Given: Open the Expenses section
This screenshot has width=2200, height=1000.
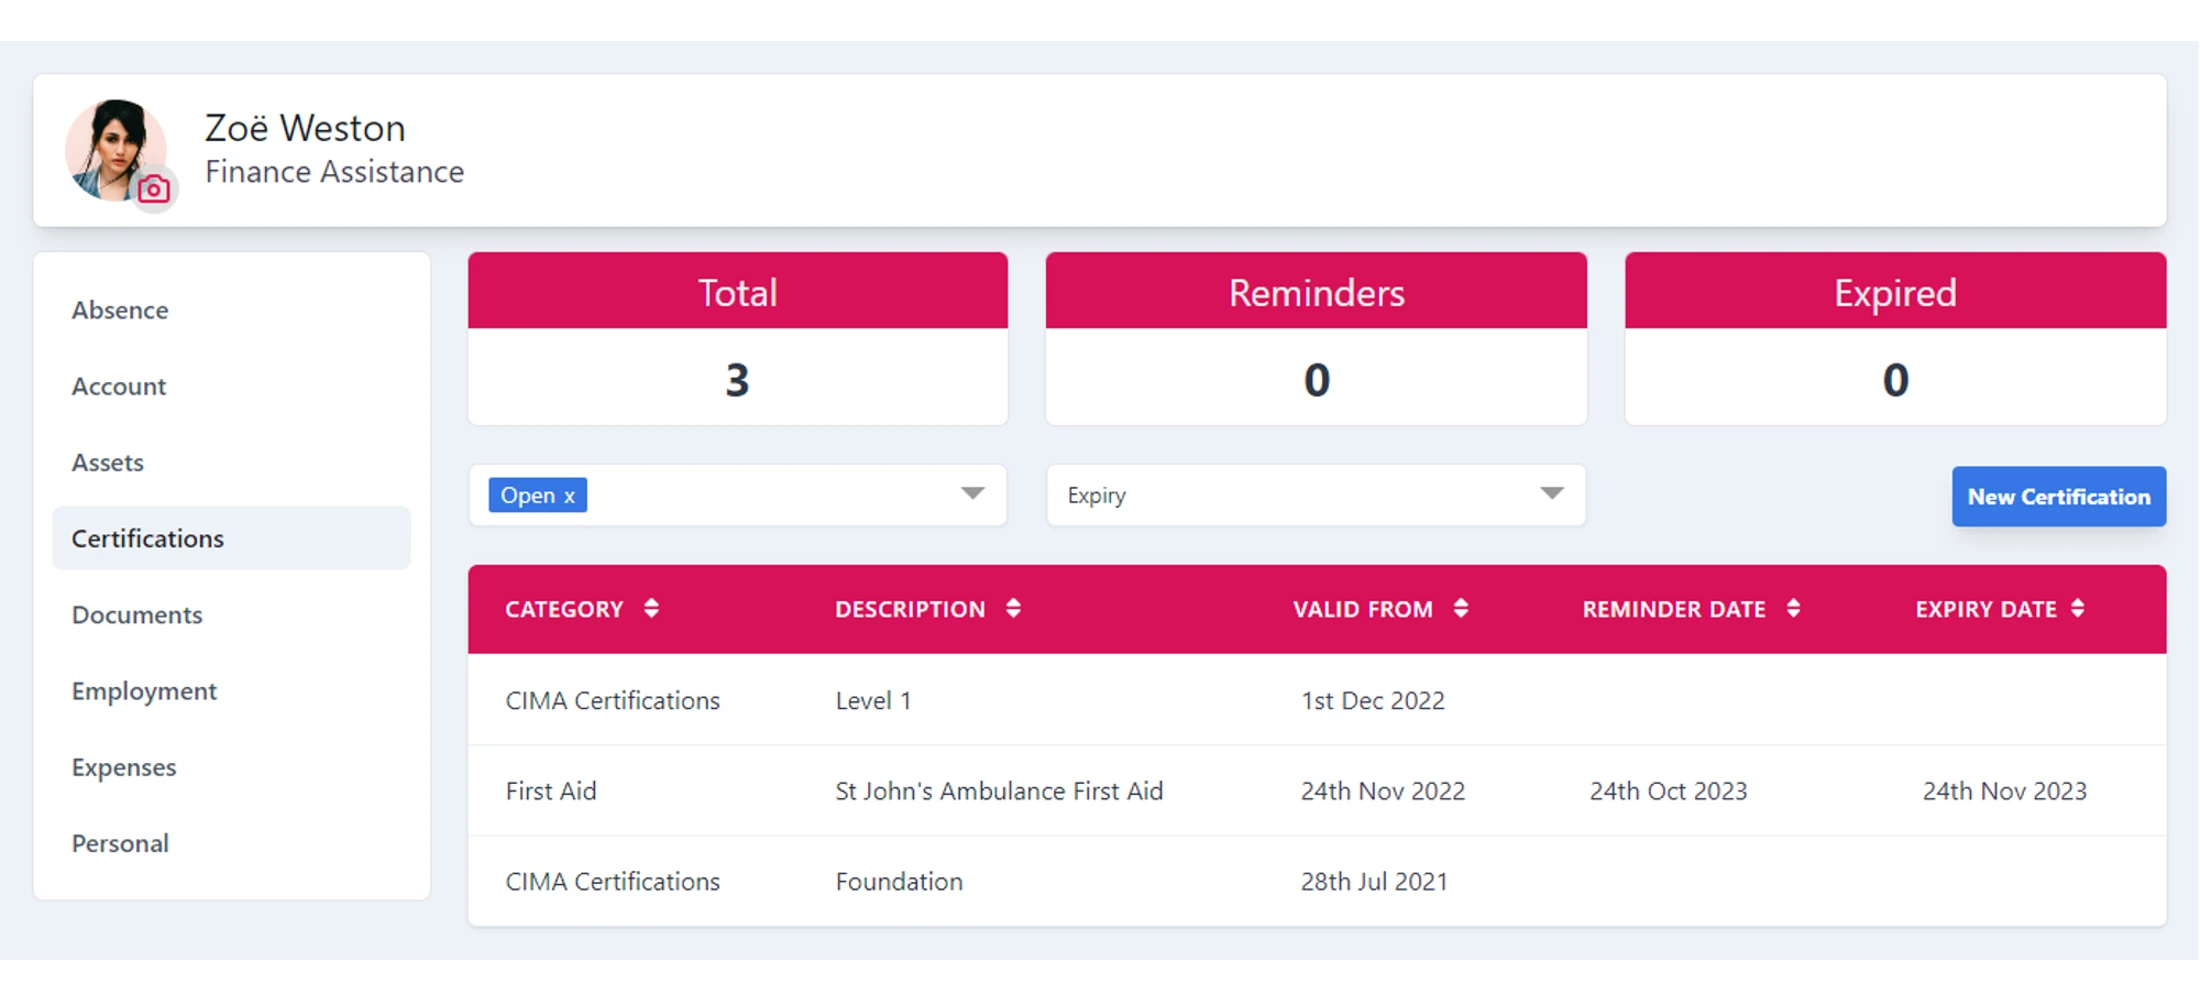Looking at the screenshot, I should coord(124,767).
